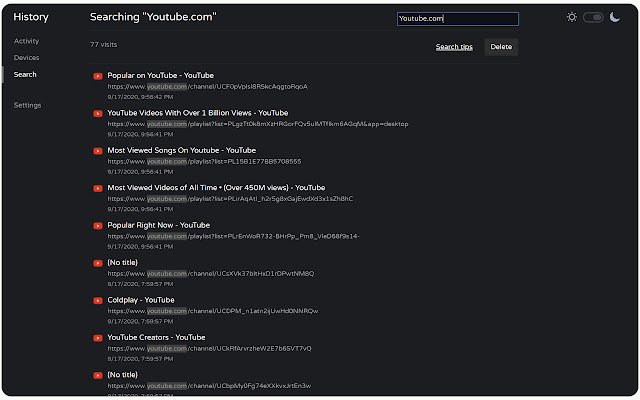Open Most Viewed Songs On Youtube entry
Viewport: 640px width, 400px height.
pyautogui.click(x=182, y=150)
